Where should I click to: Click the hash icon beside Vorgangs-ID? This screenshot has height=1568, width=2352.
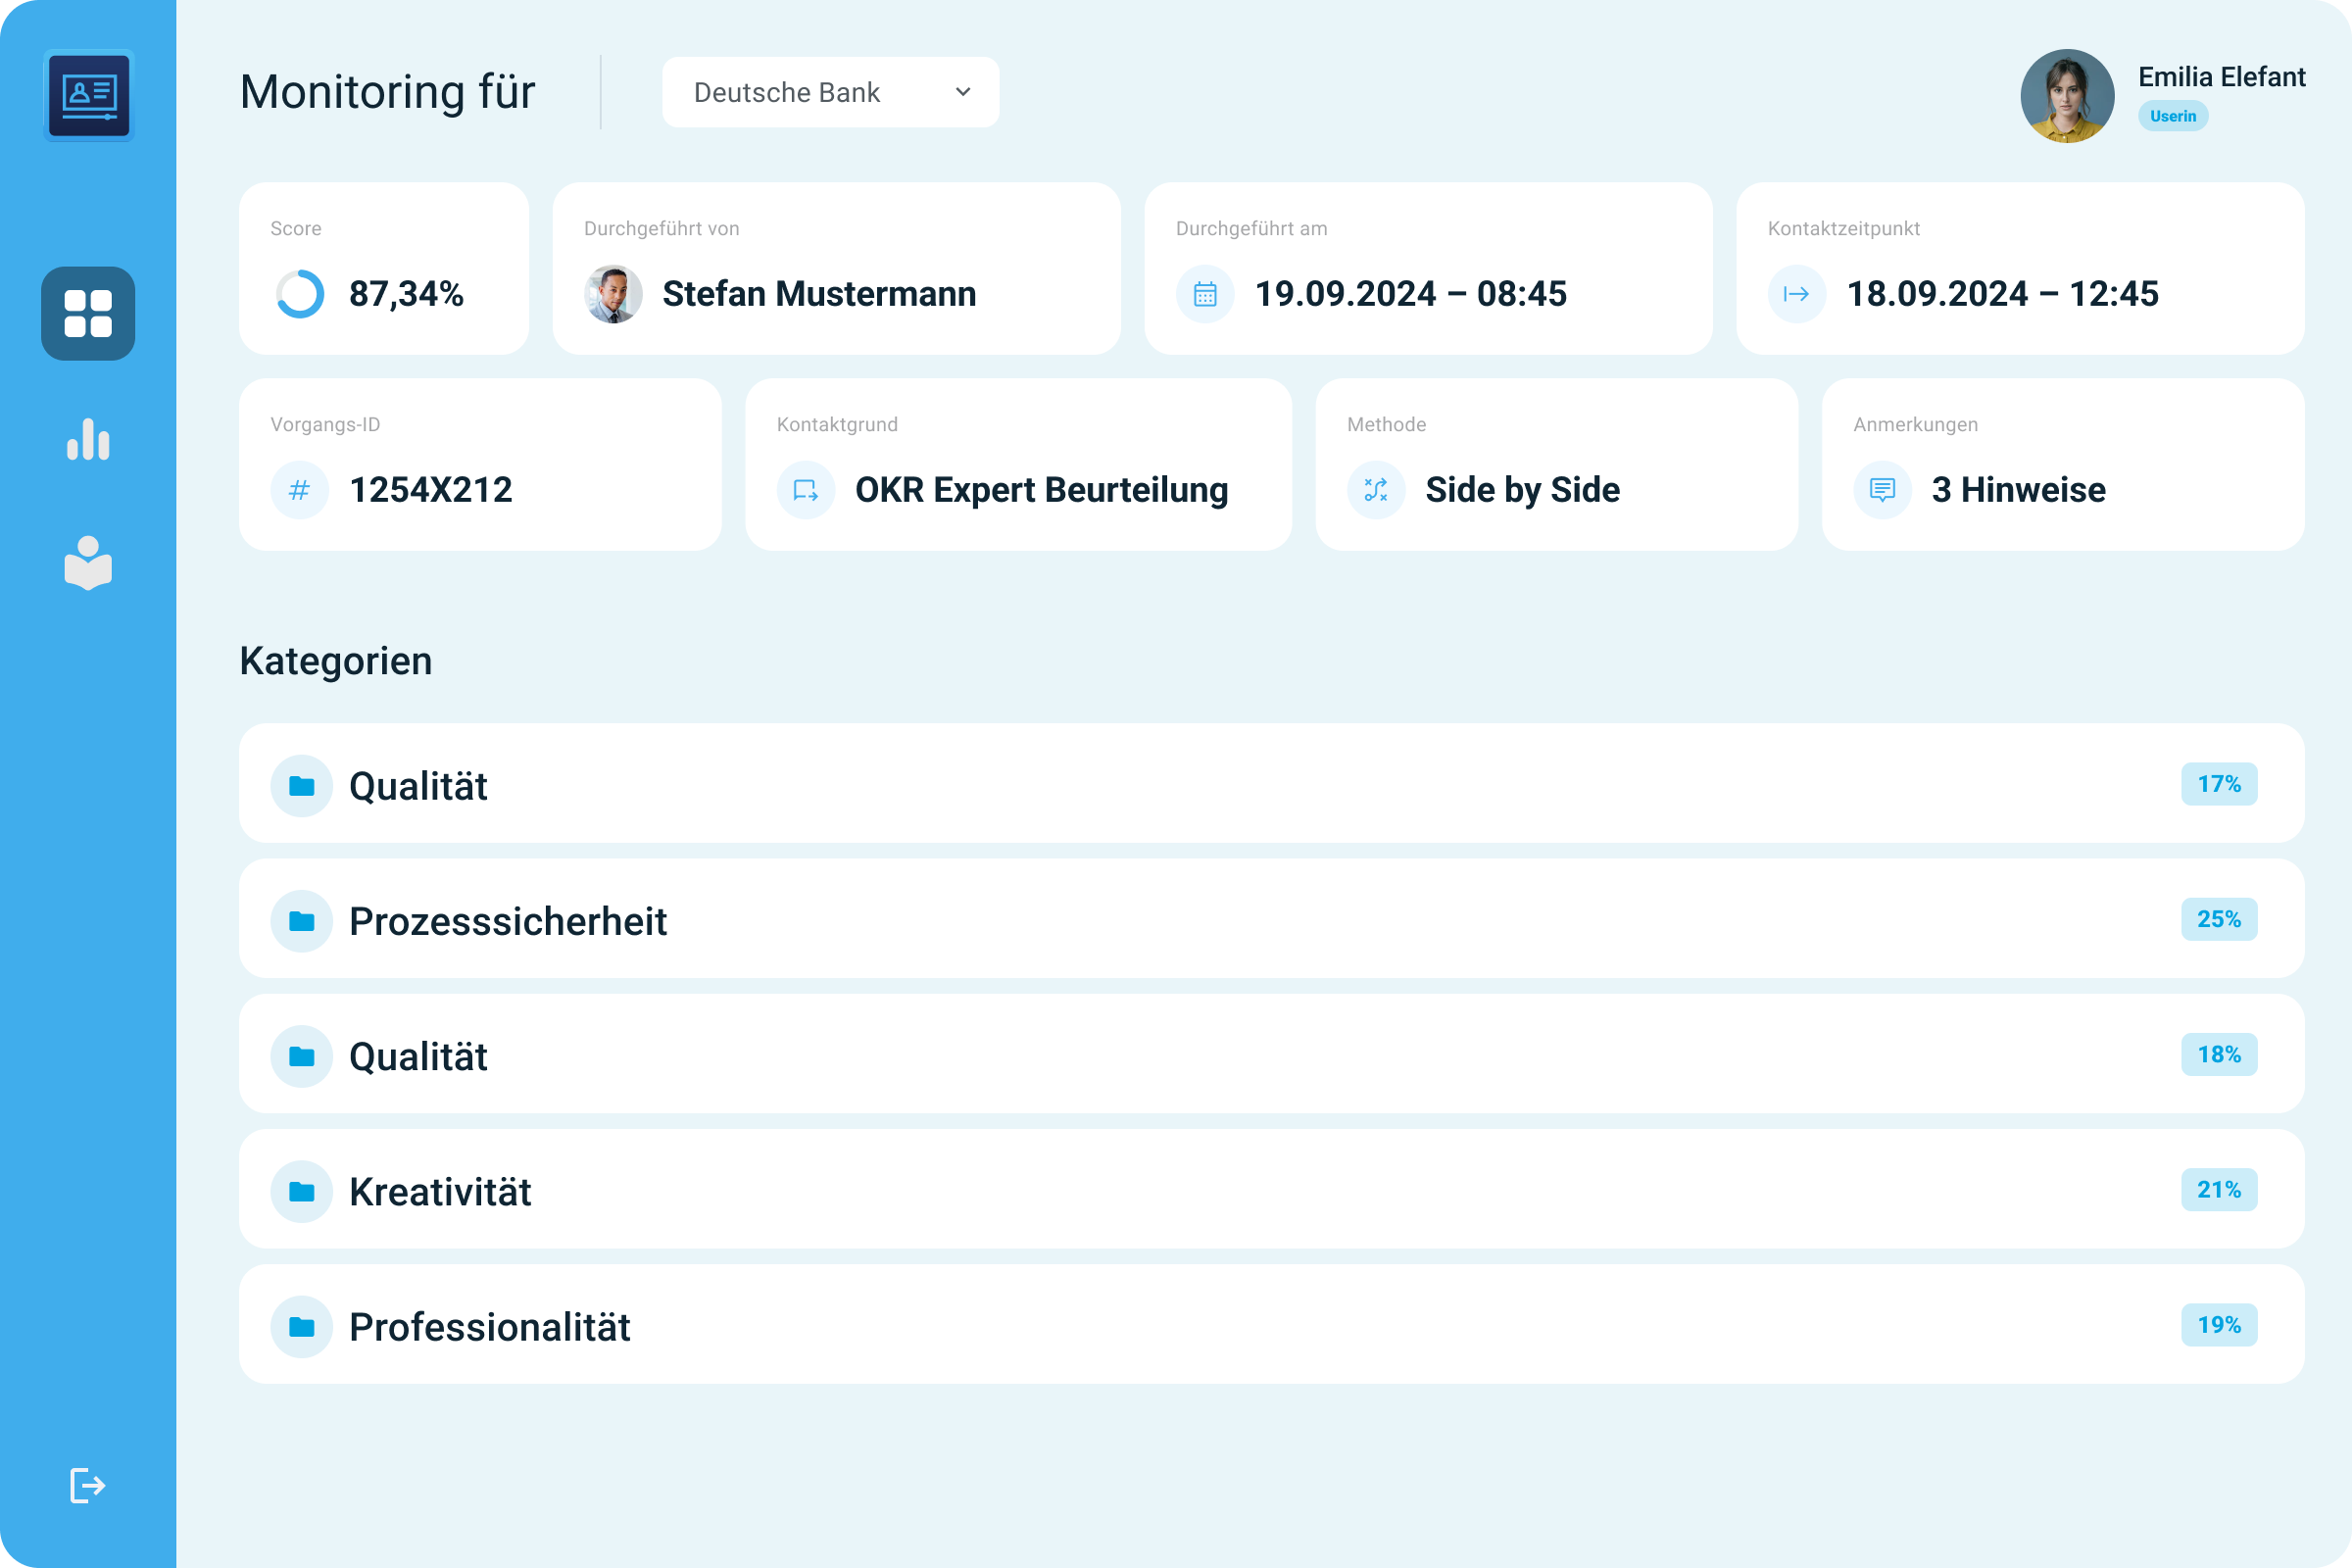(x=299, y=490)
